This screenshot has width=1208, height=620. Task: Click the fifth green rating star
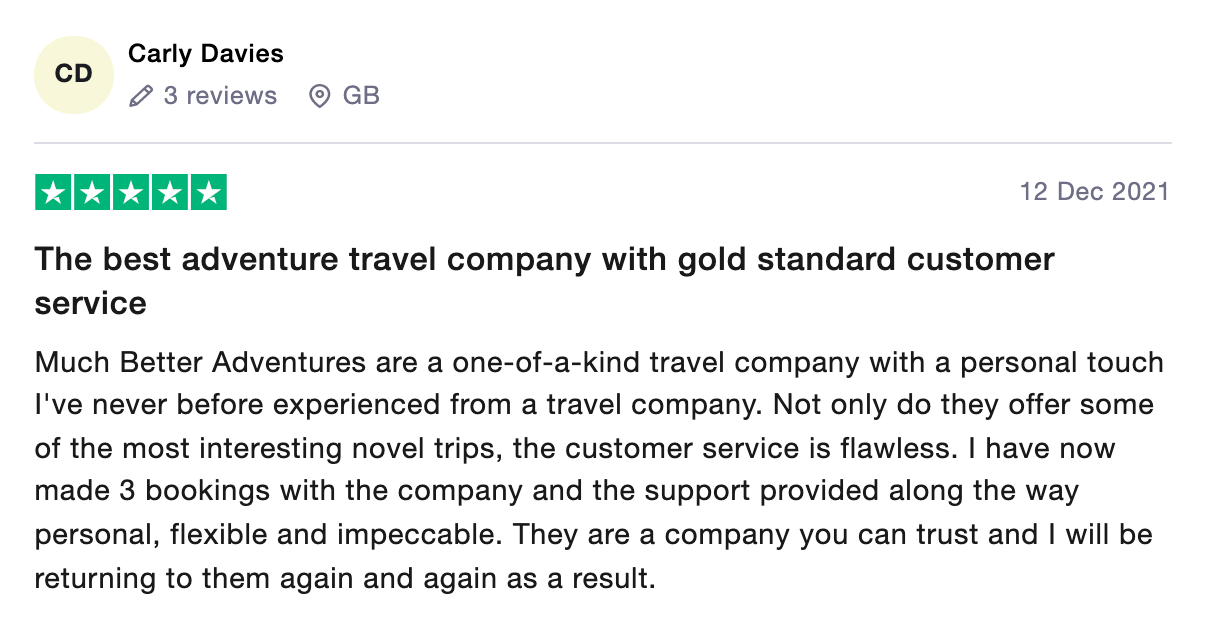click(208, 192)
